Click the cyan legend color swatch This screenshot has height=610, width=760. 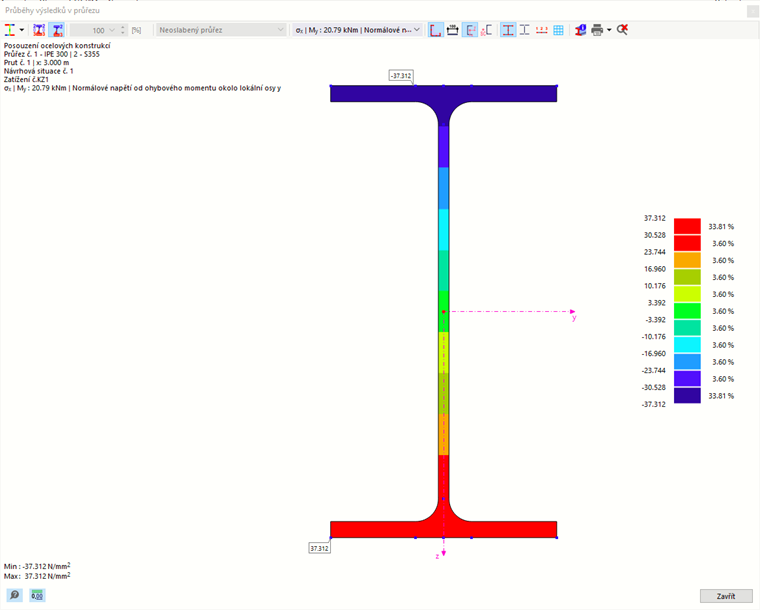[x=687, y=344]
